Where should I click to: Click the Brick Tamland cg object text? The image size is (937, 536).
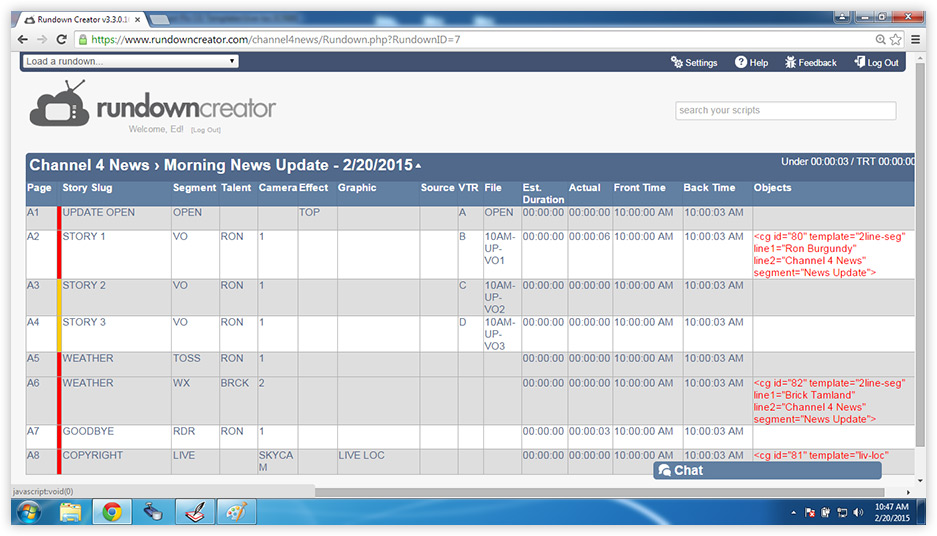click(x=829, y=401)
